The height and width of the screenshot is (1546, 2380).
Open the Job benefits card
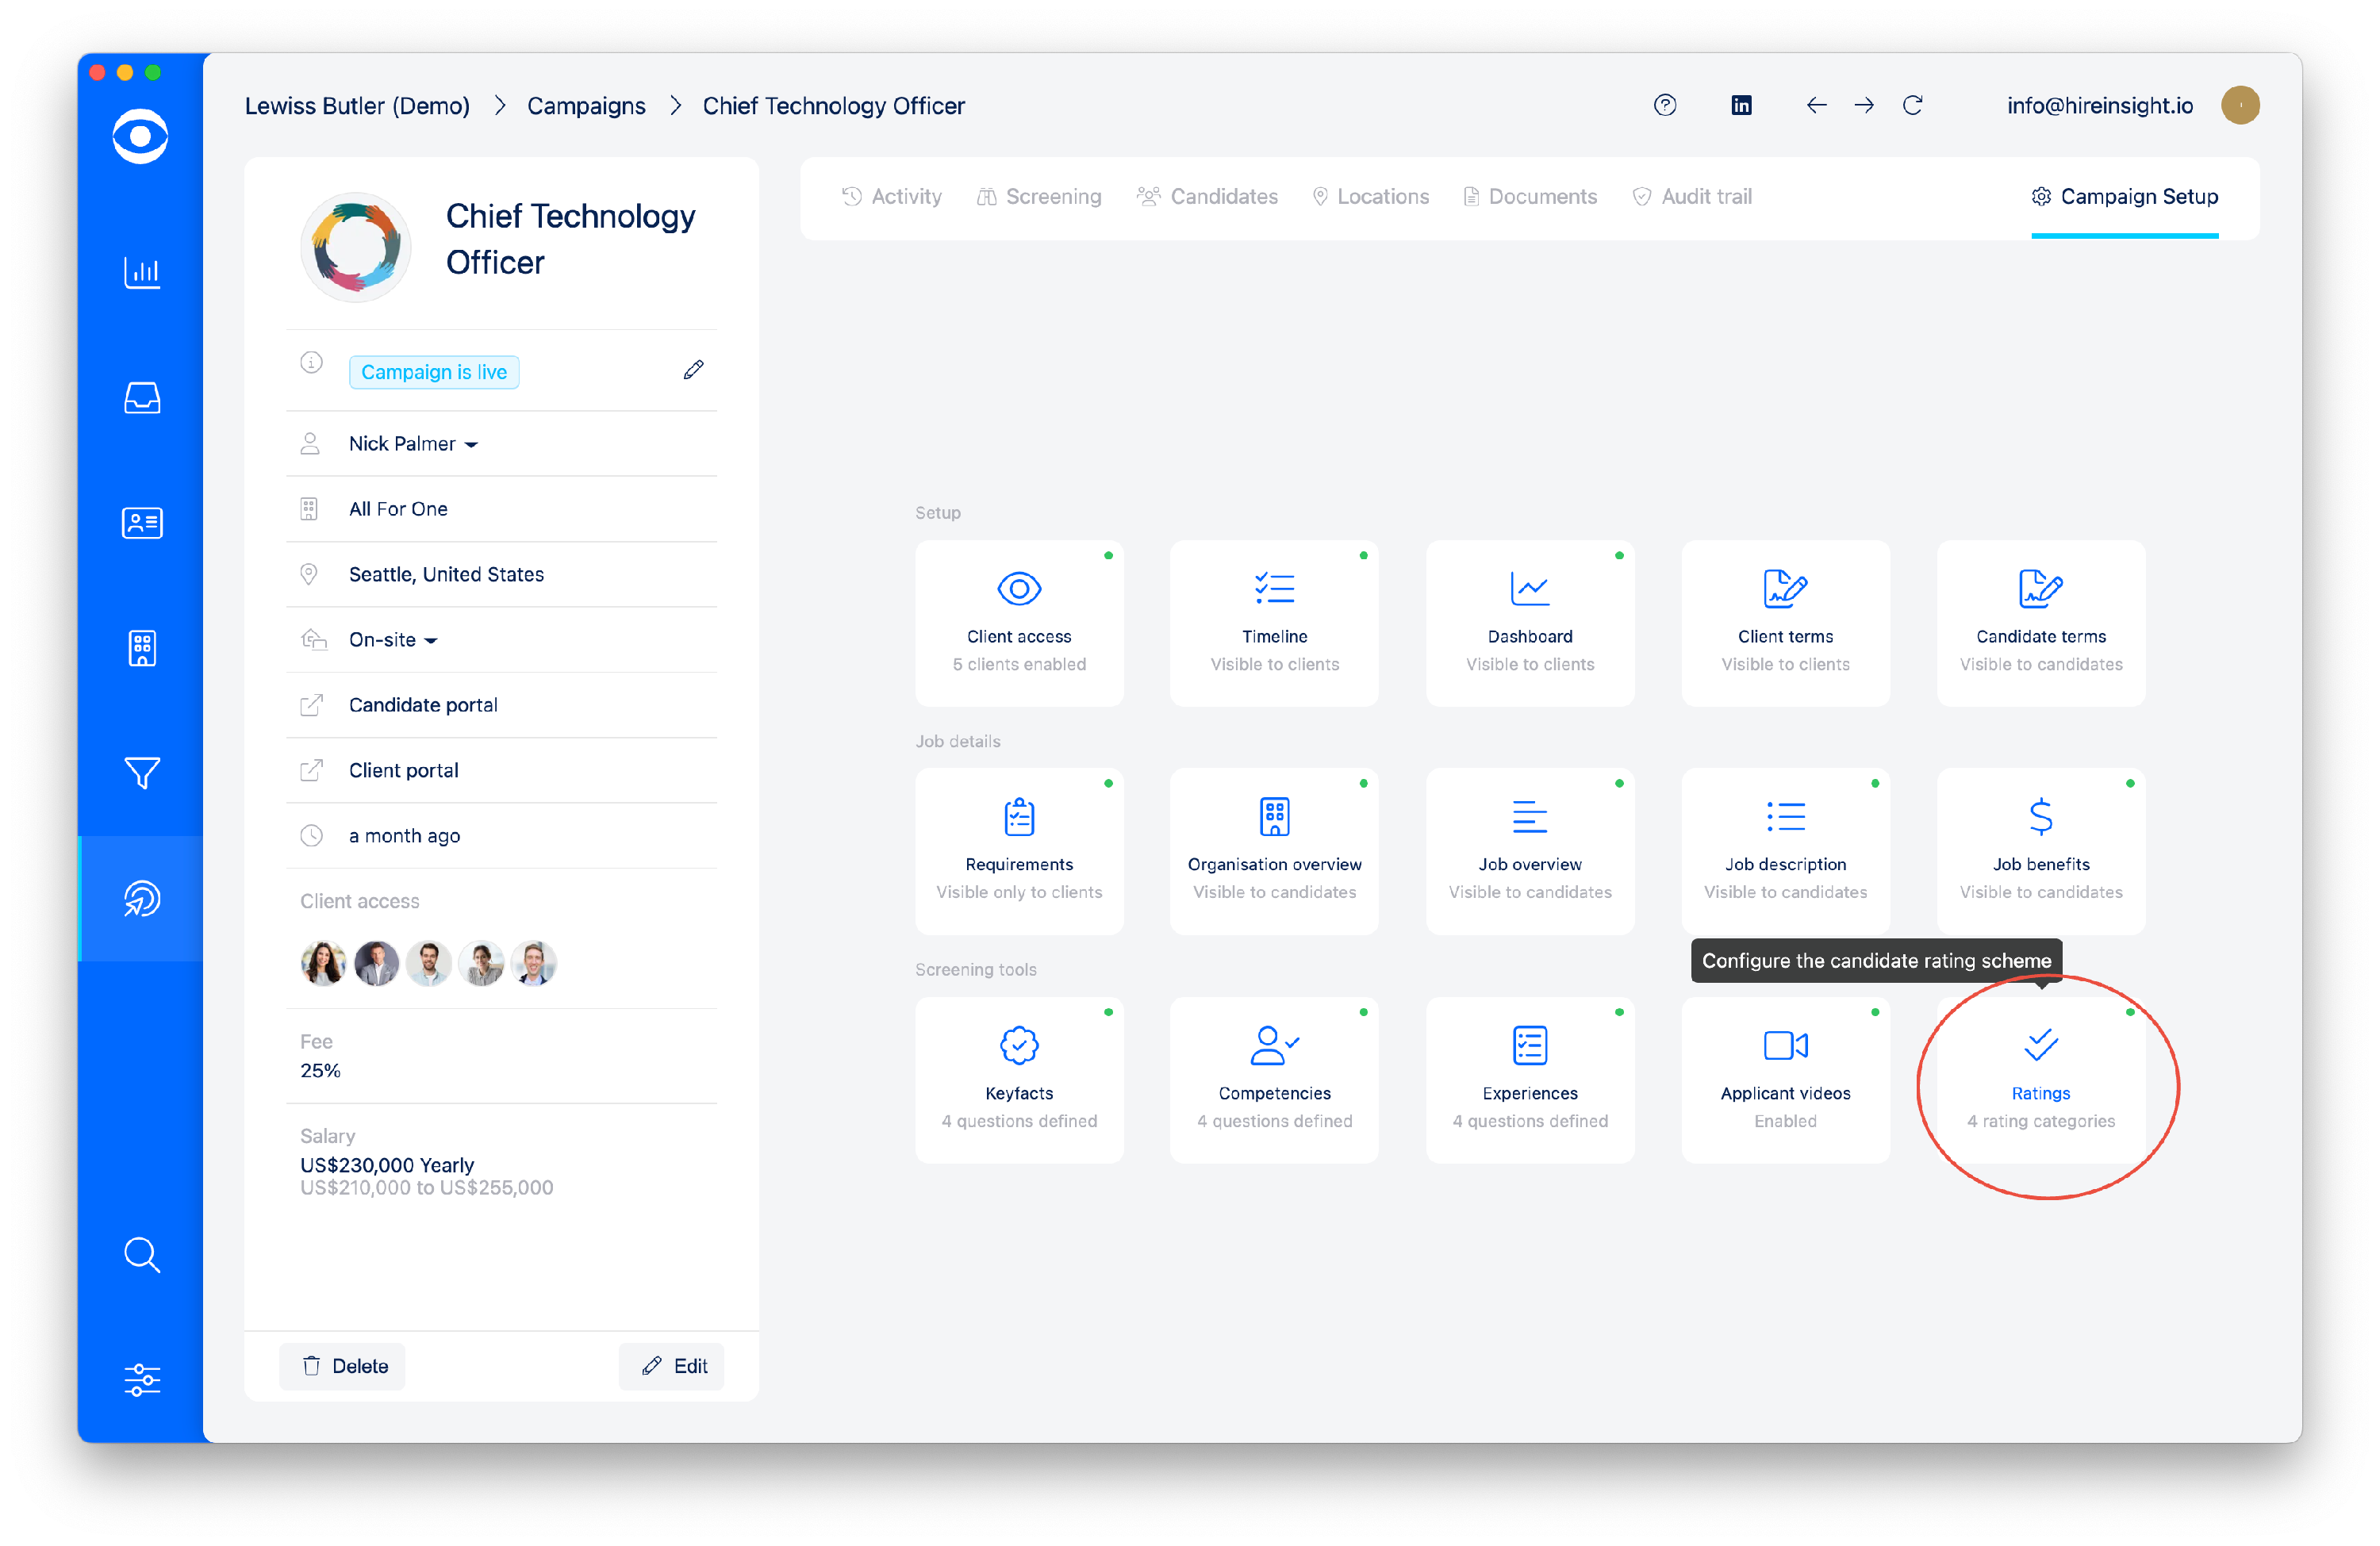pos(2041,851)
